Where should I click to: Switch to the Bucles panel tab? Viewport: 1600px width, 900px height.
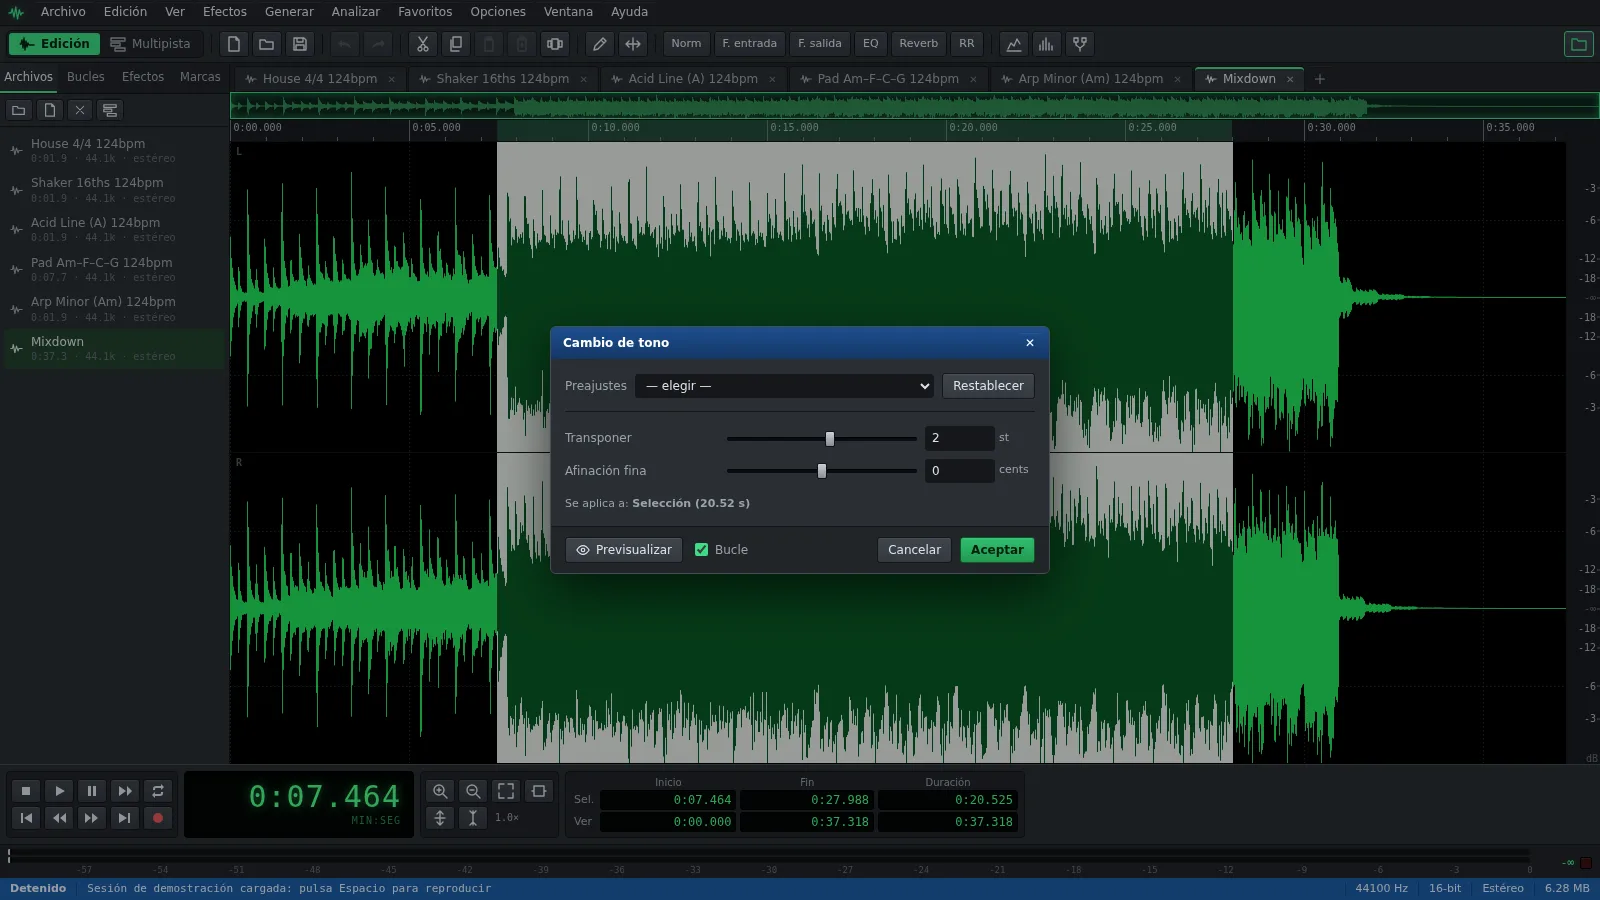(x=86, y=77)
